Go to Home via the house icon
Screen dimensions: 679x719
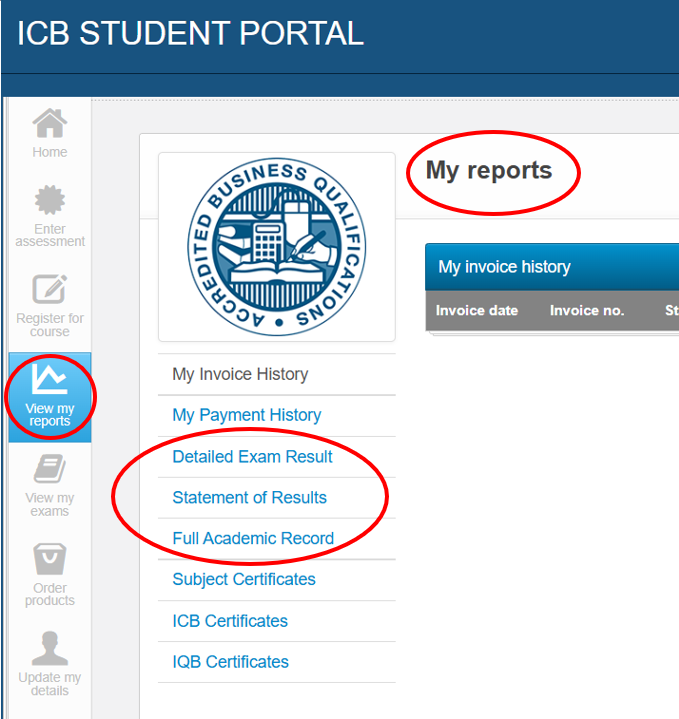click(x=50, y=123)
